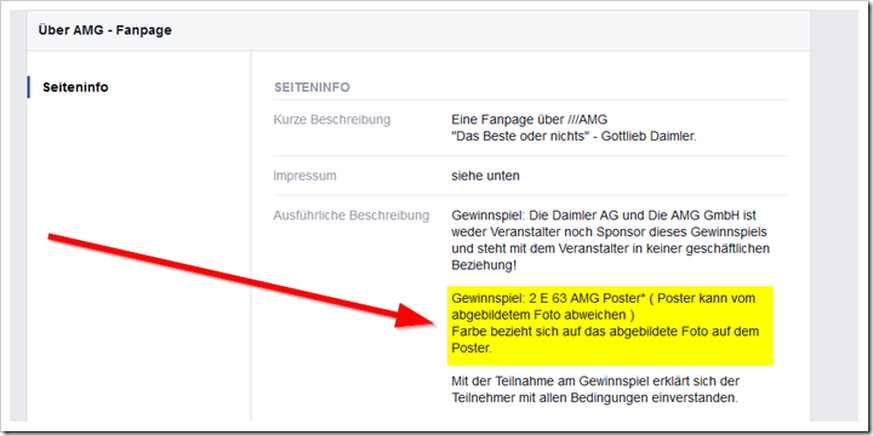
Task: Click the paragraph 'Mit der Teilnahme am Gewinnspiel'
Action: point(596,390)
